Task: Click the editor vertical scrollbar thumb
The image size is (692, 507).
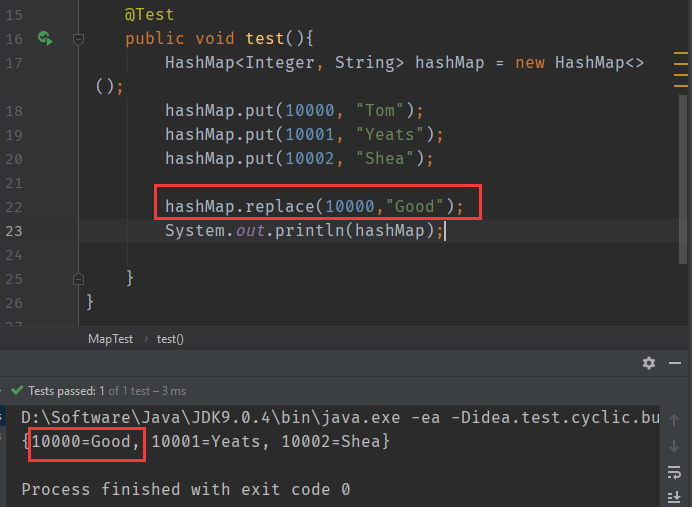Action: click(683, 179)
